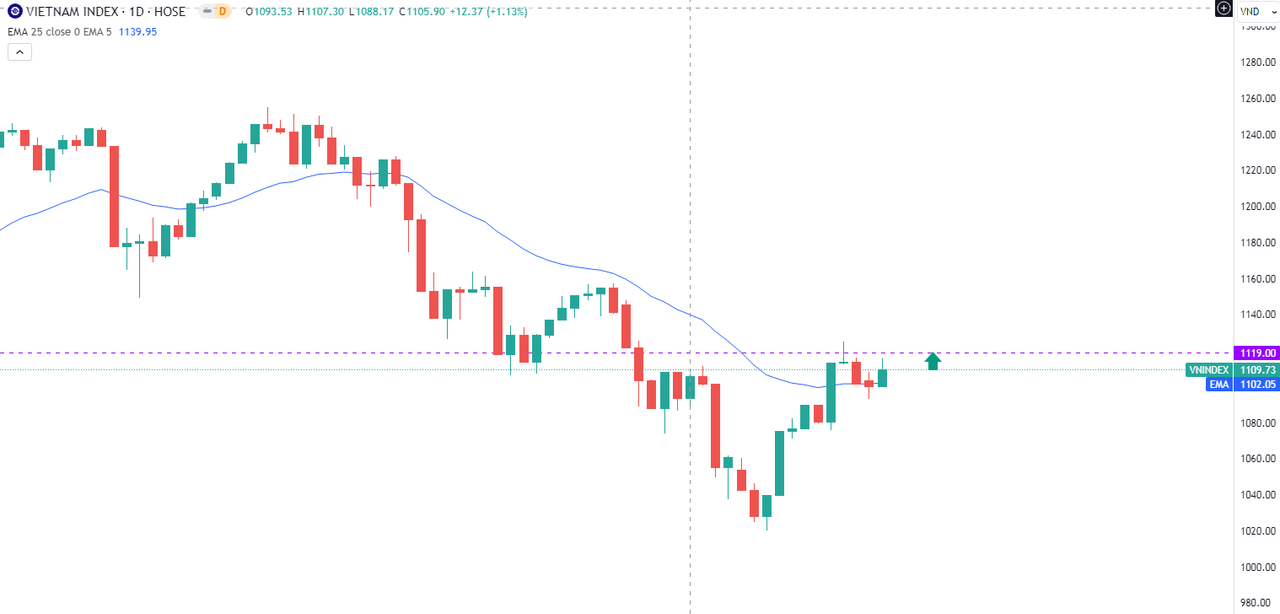Screen dimensions: 1280x614
Task: Click the Vietnam Index symbol logo
Action: (x=14, y=12)
